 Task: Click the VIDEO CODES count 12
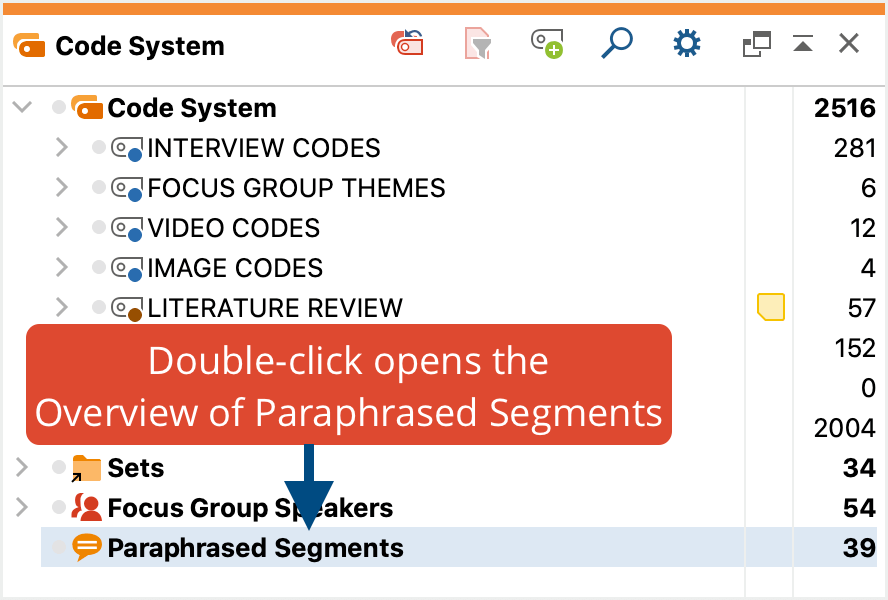coord(863,228)
